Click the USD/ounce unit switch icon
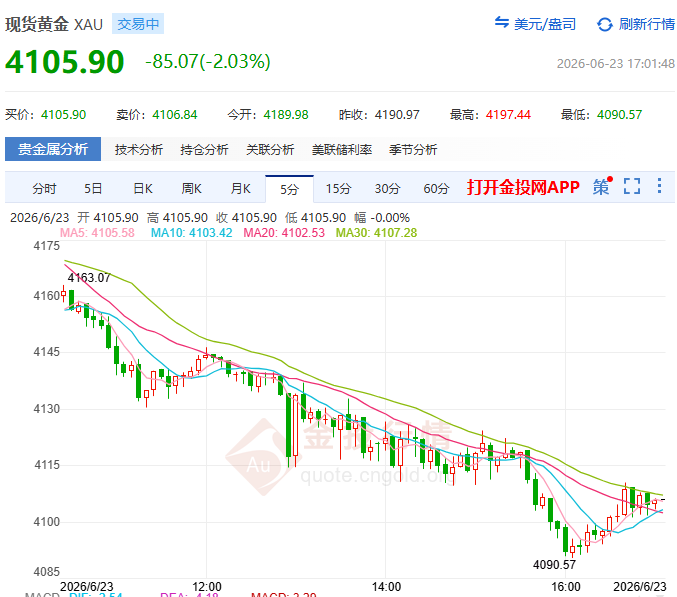Image resolution: width=677 pixels, height=597 pixels. tap(502, 22)
